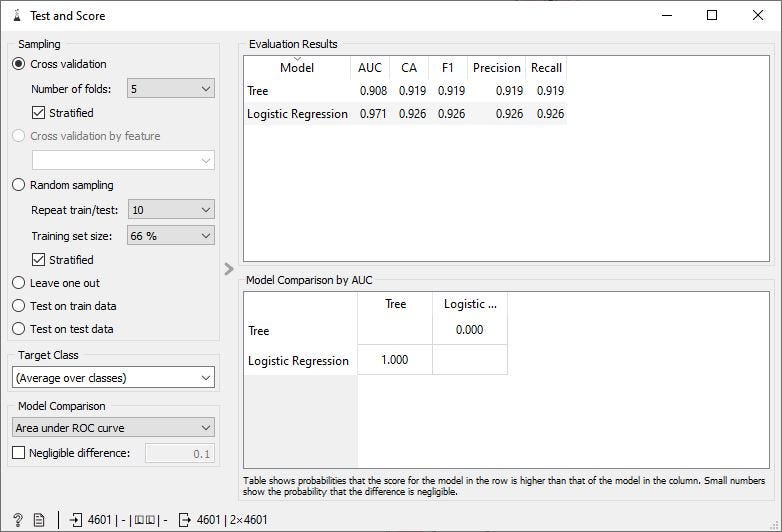Viewport: 782px width, 532px height.
Task: Select Logistic Regression row in Evaluation Results
Action: point(405,114)
